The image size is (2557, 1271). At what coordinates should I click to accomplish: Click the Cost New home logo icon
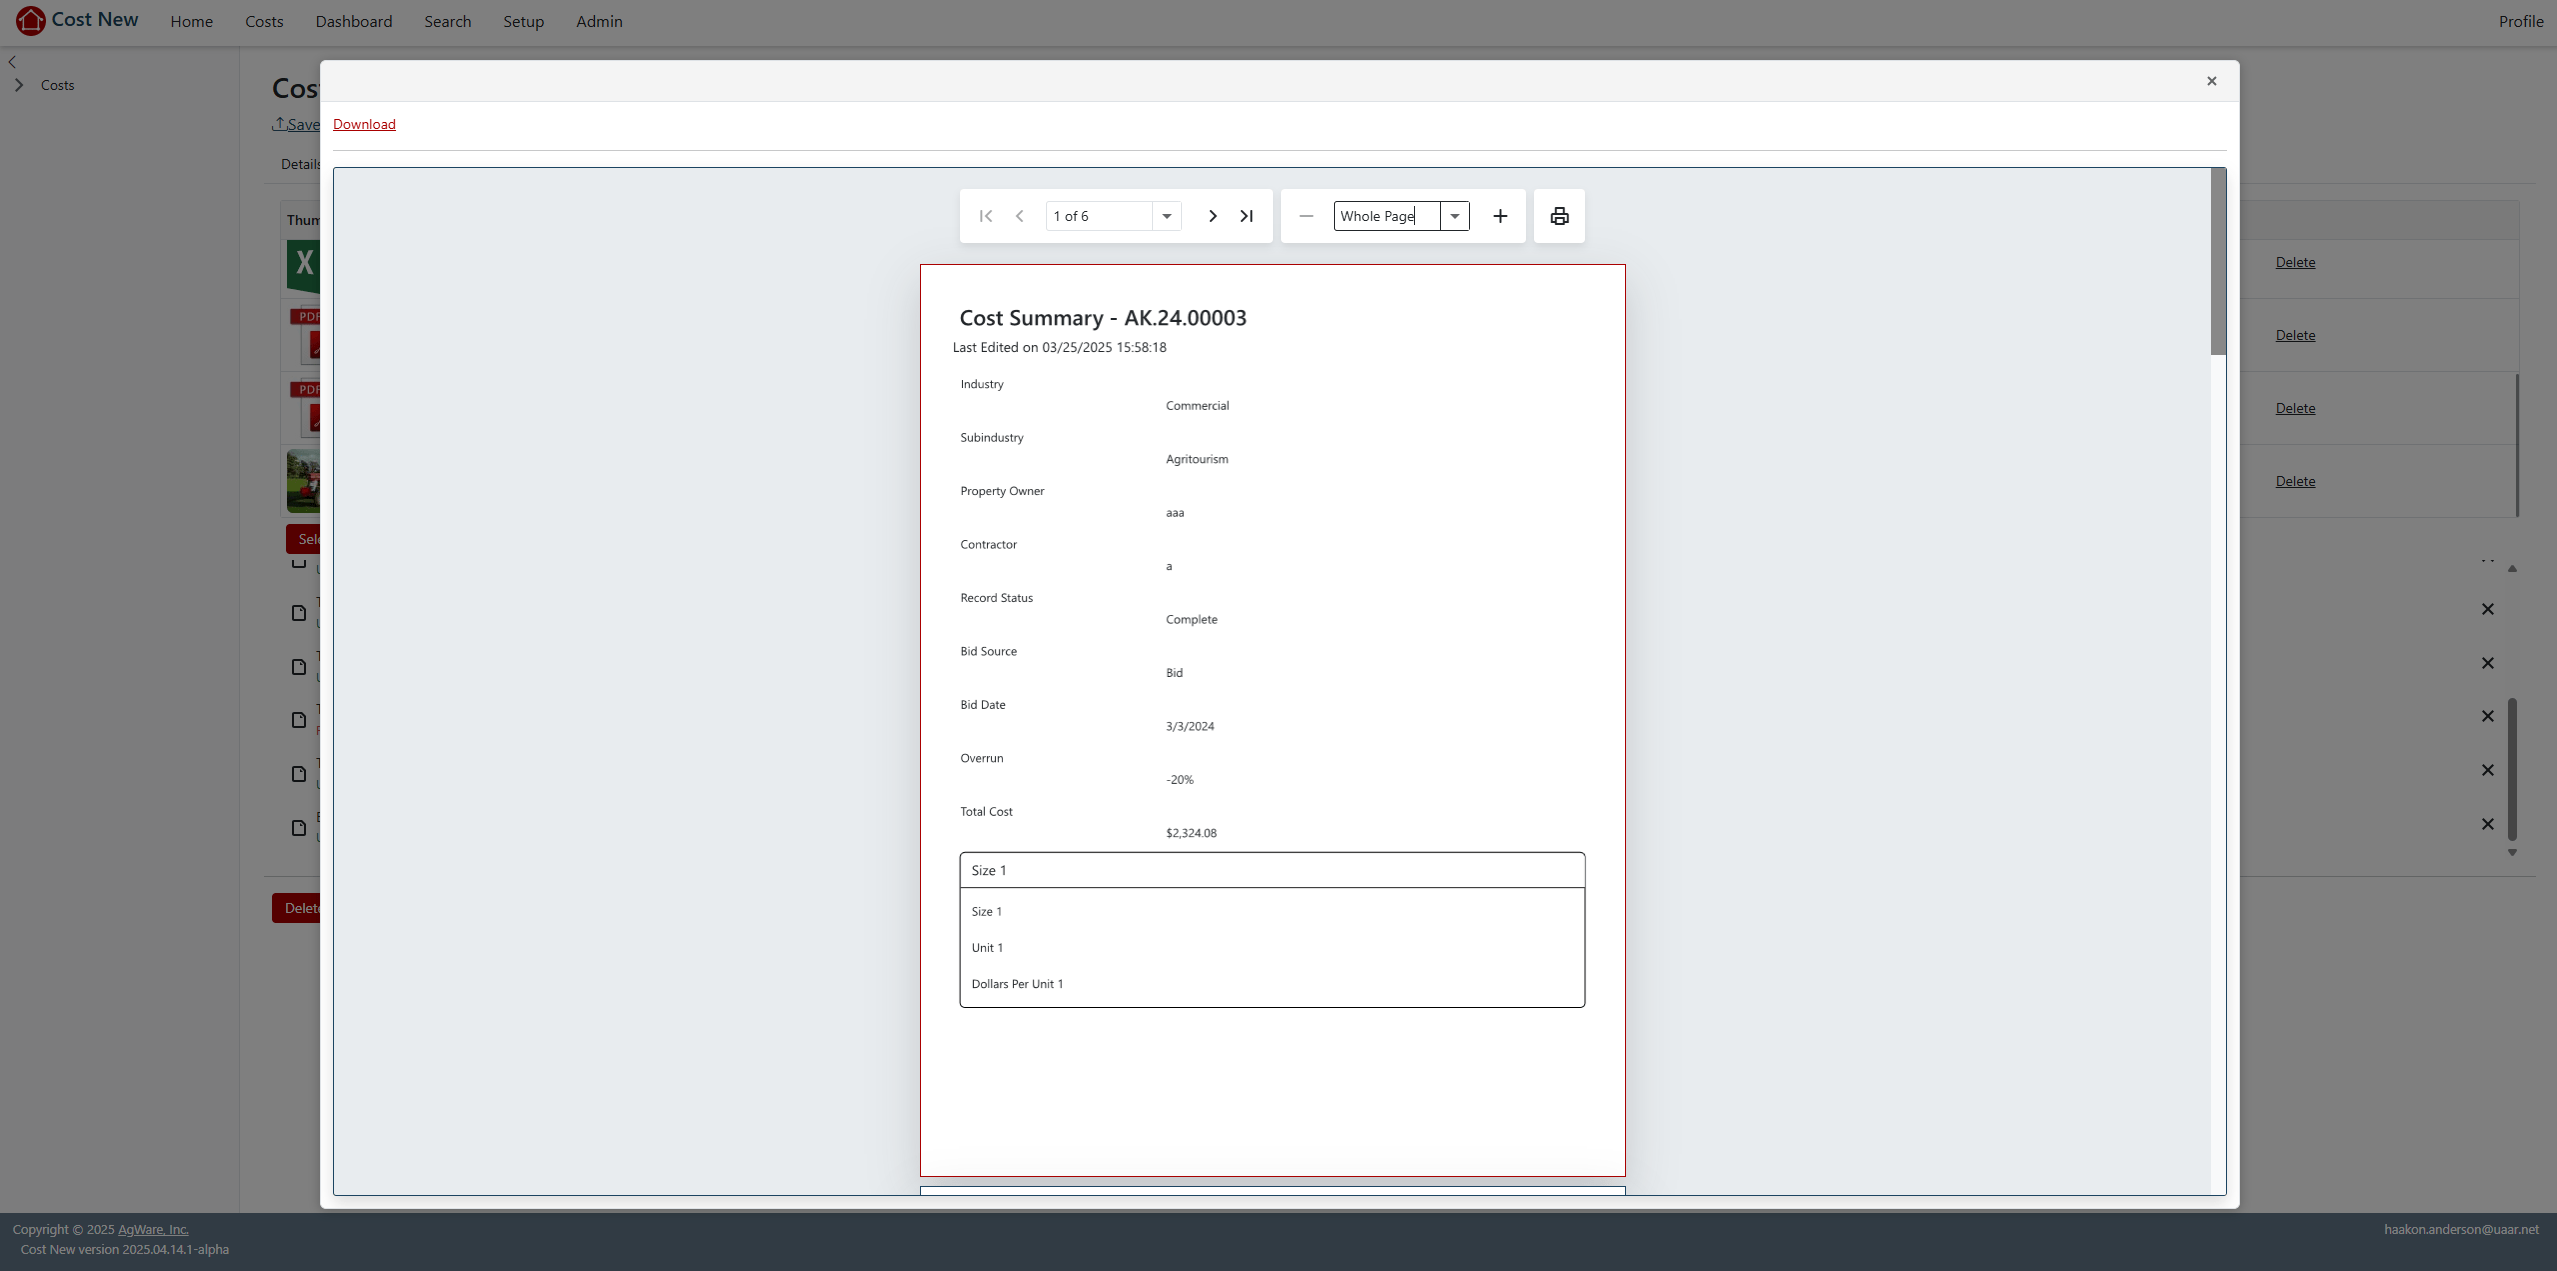coord(31,20)
